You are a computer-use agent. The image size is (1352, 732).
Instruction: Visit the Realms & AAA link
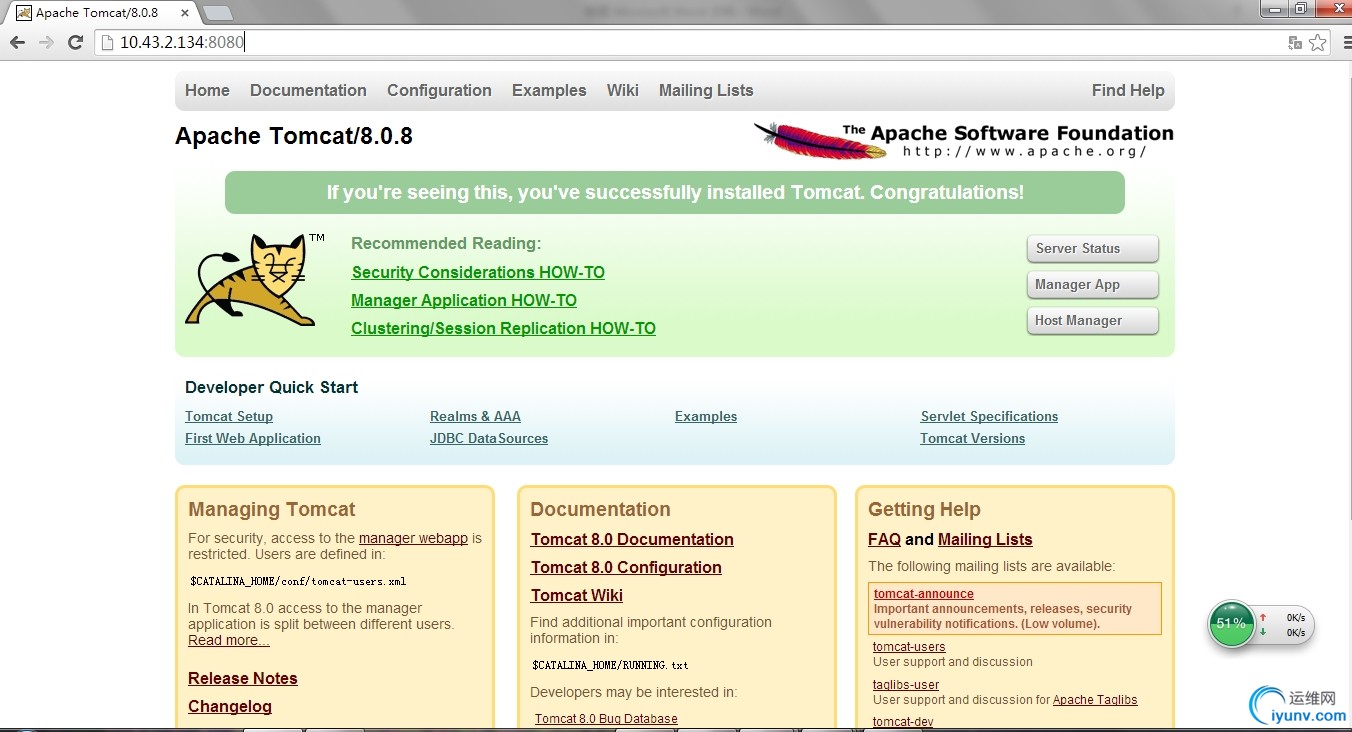(x=475, y=416)
